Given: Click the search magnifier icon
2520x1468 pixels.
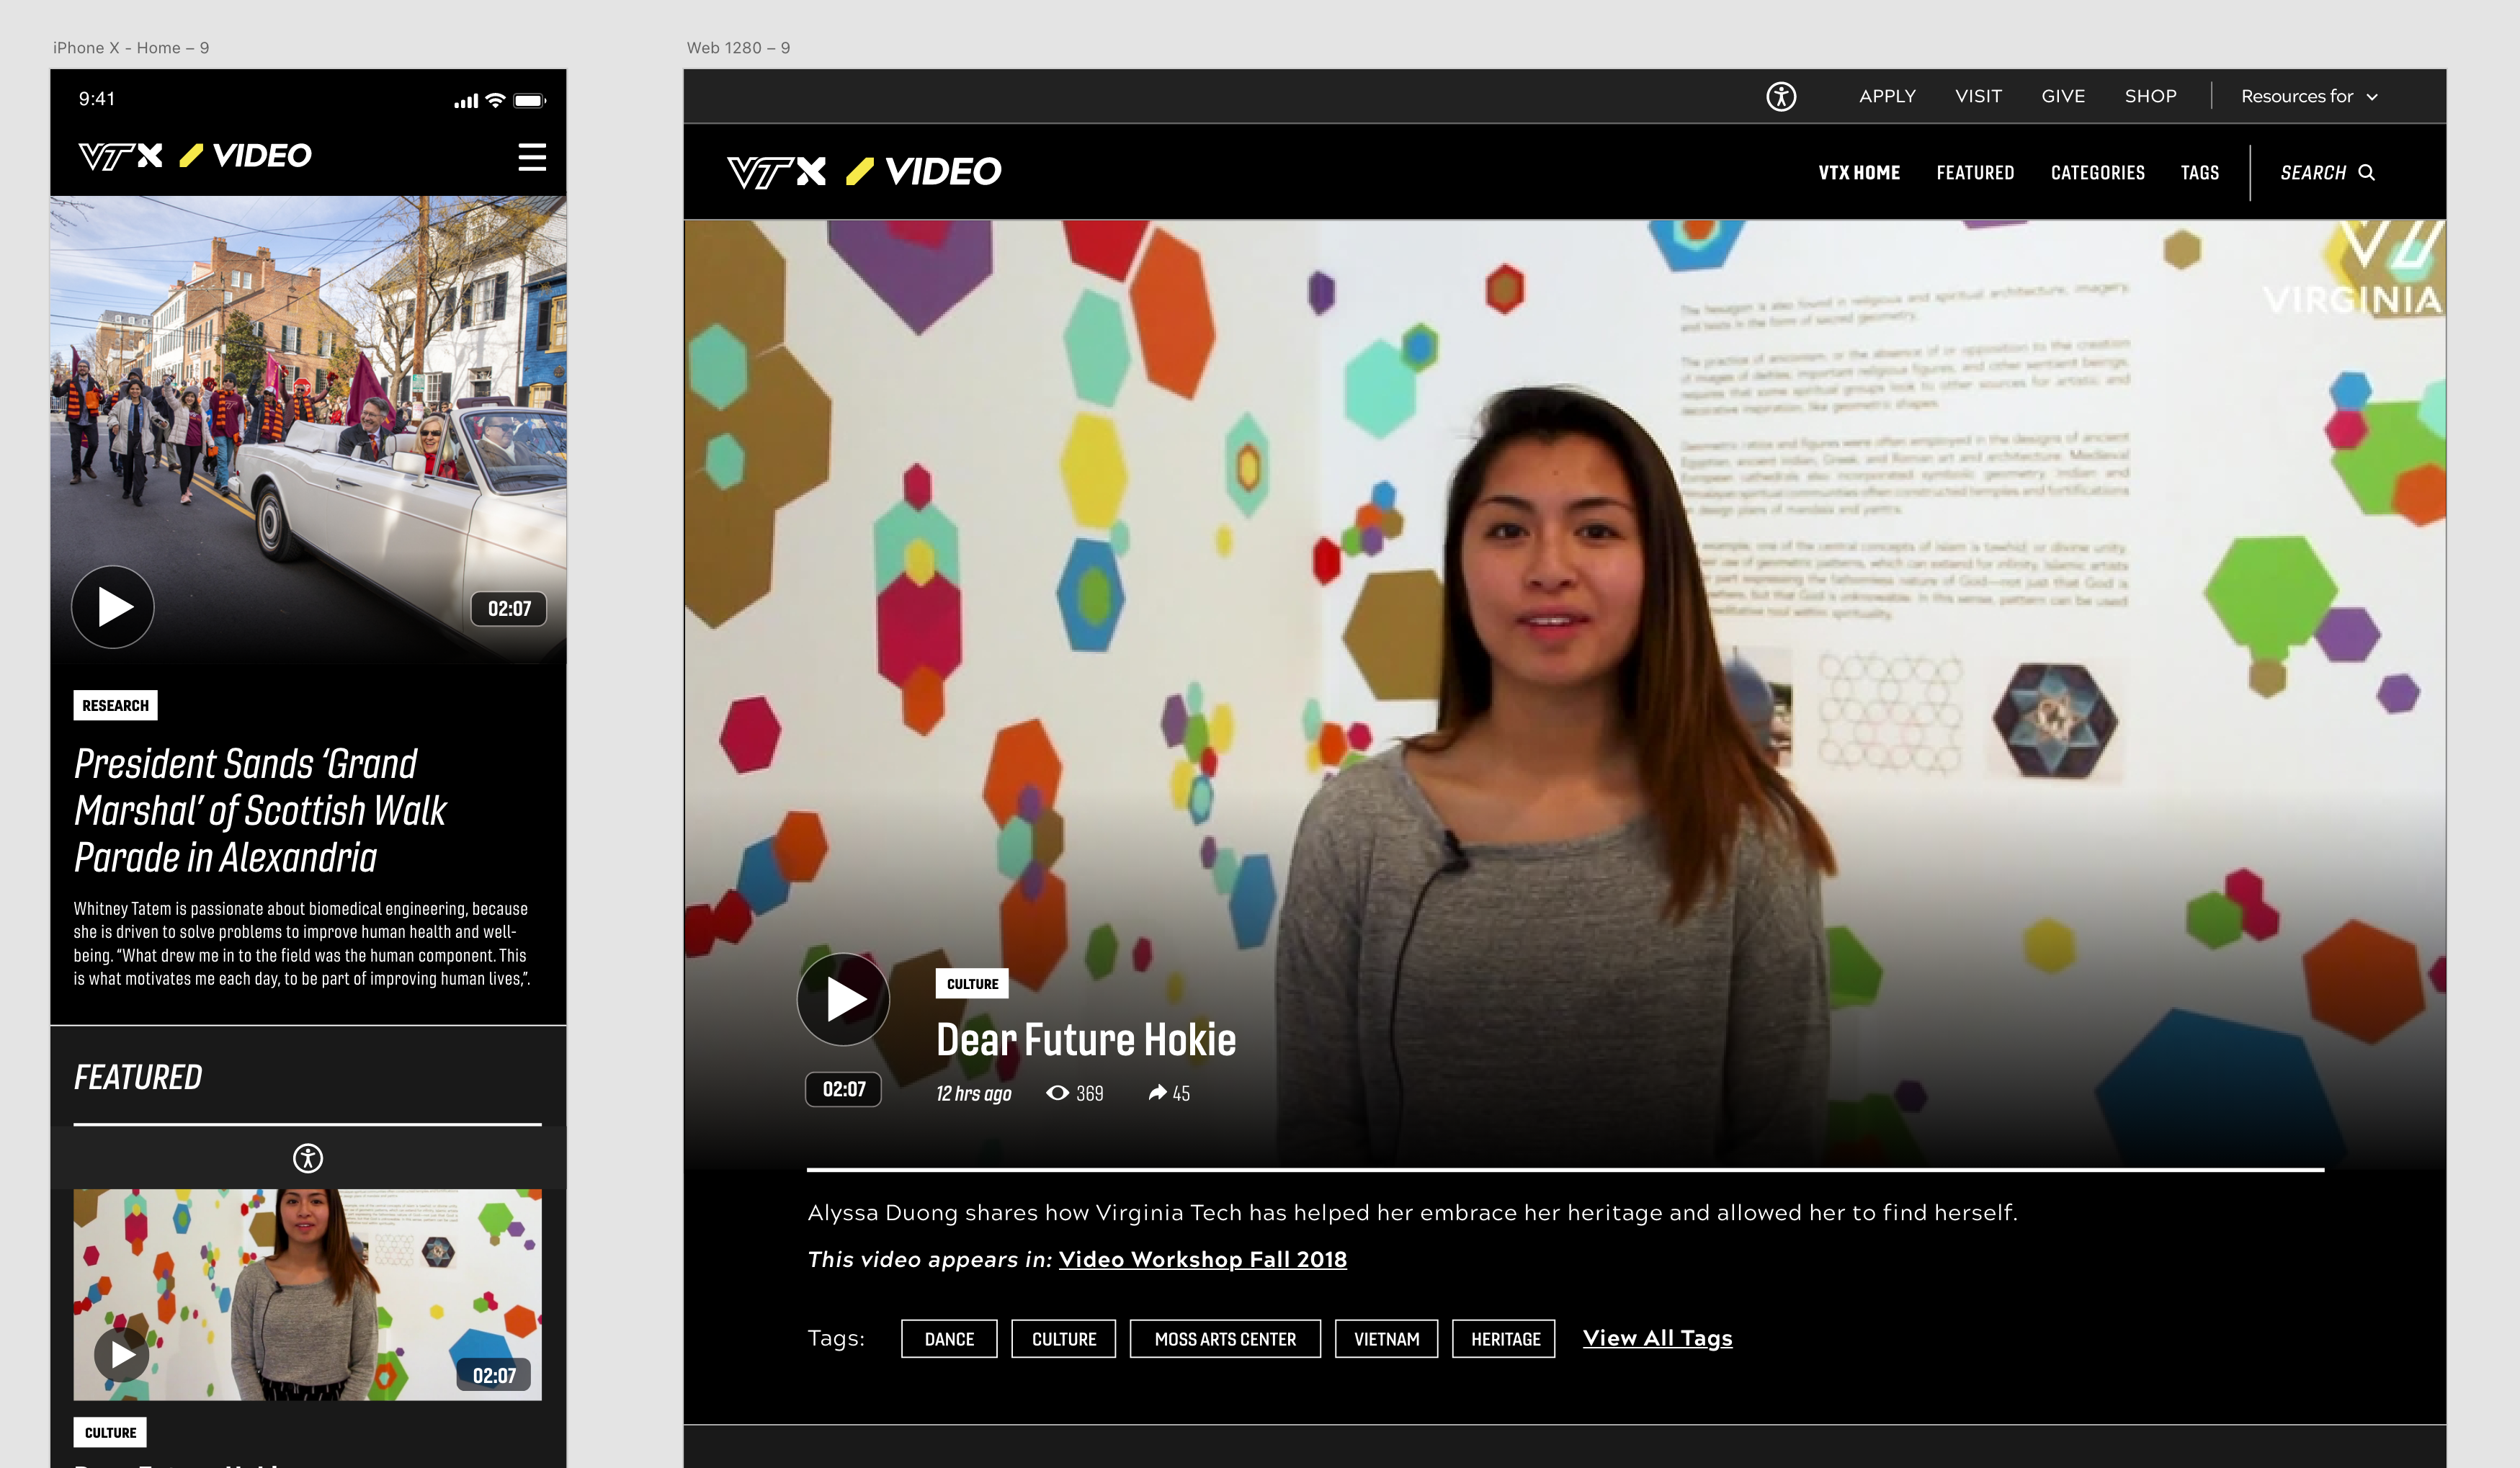Looking at the screenshot, I should pyautogui.click(x=2366, y=173).
